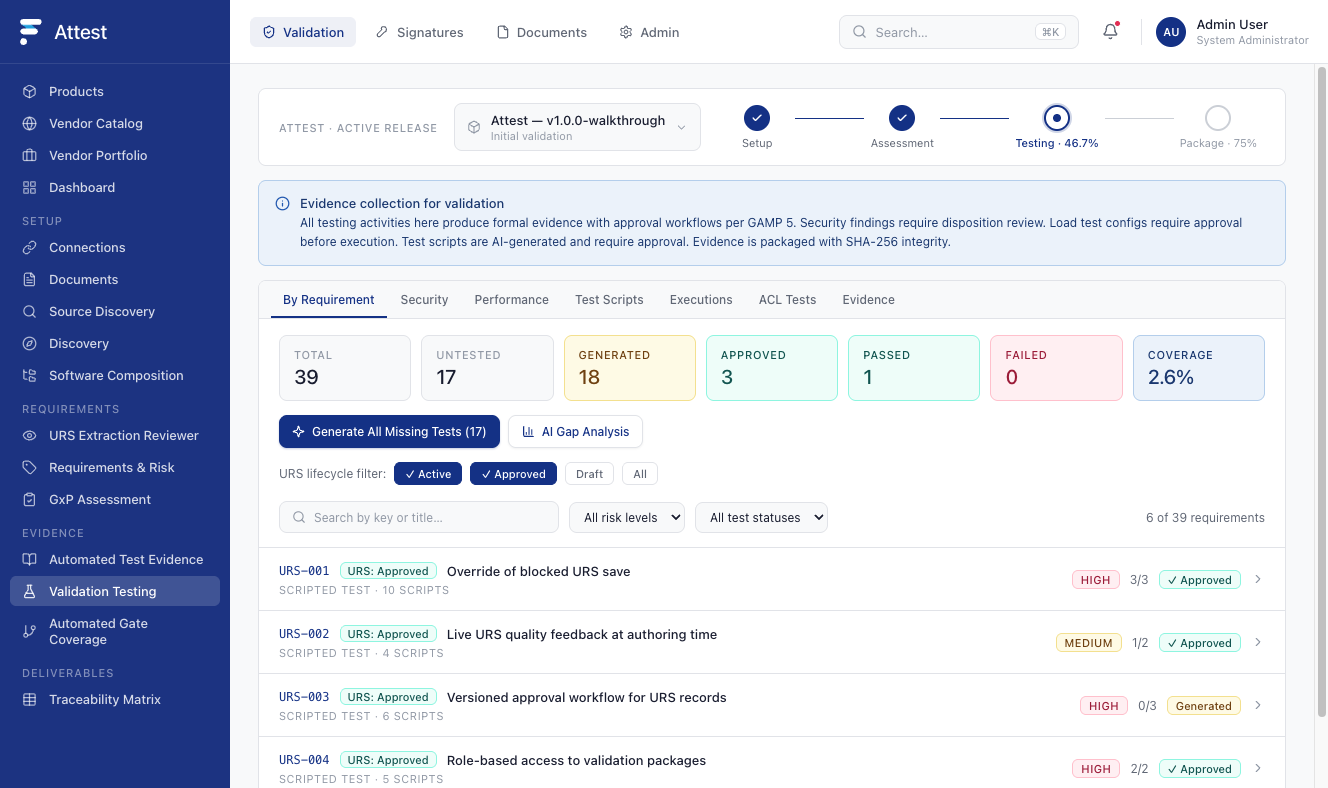Click the Discovery compass icon

coord(30,343)
